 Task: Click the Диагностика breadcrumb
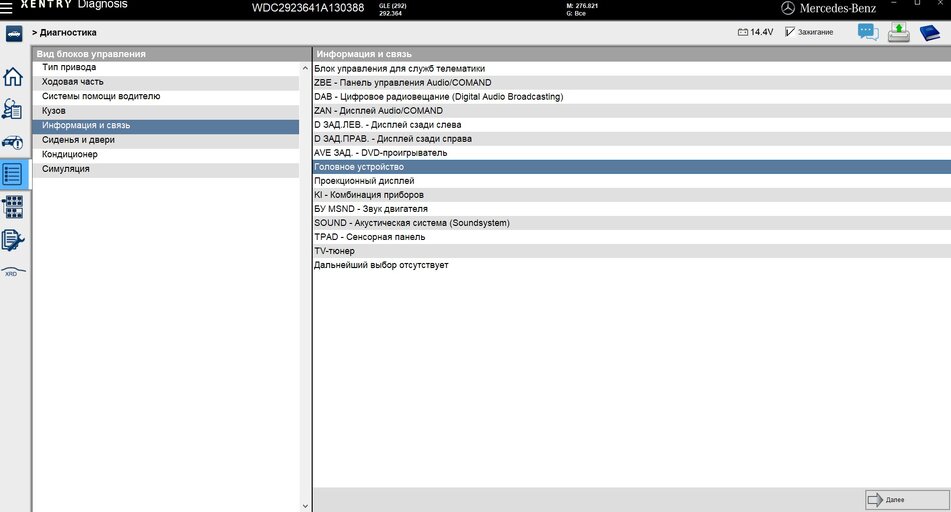[68, 33]
